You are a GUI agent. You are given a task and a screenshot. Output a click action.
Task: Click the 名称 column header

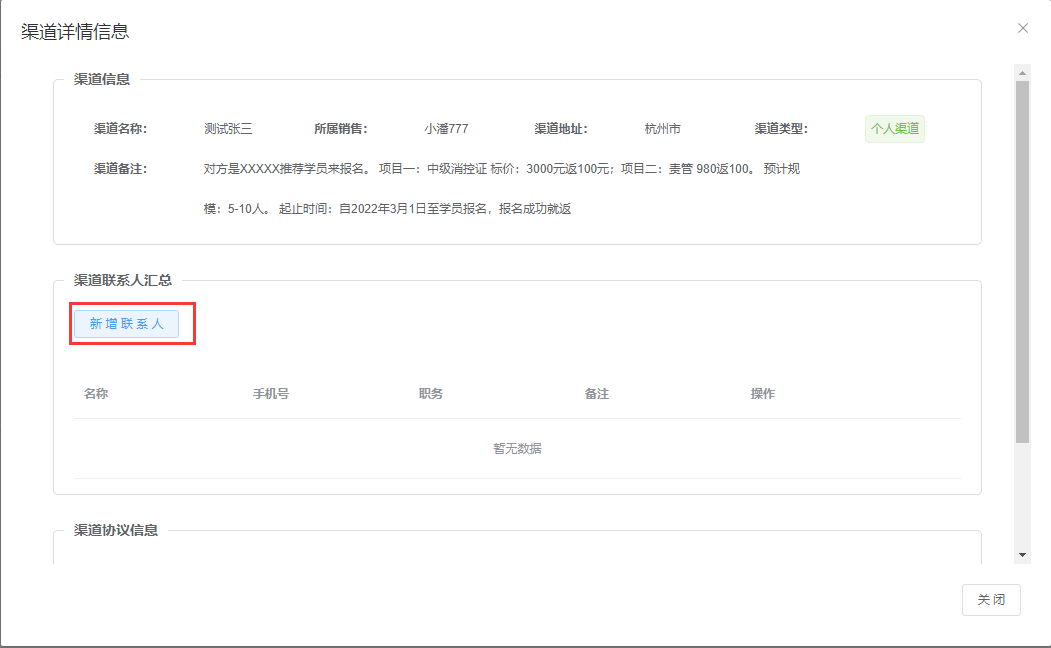pyautogui.click(x=96, y=394)
